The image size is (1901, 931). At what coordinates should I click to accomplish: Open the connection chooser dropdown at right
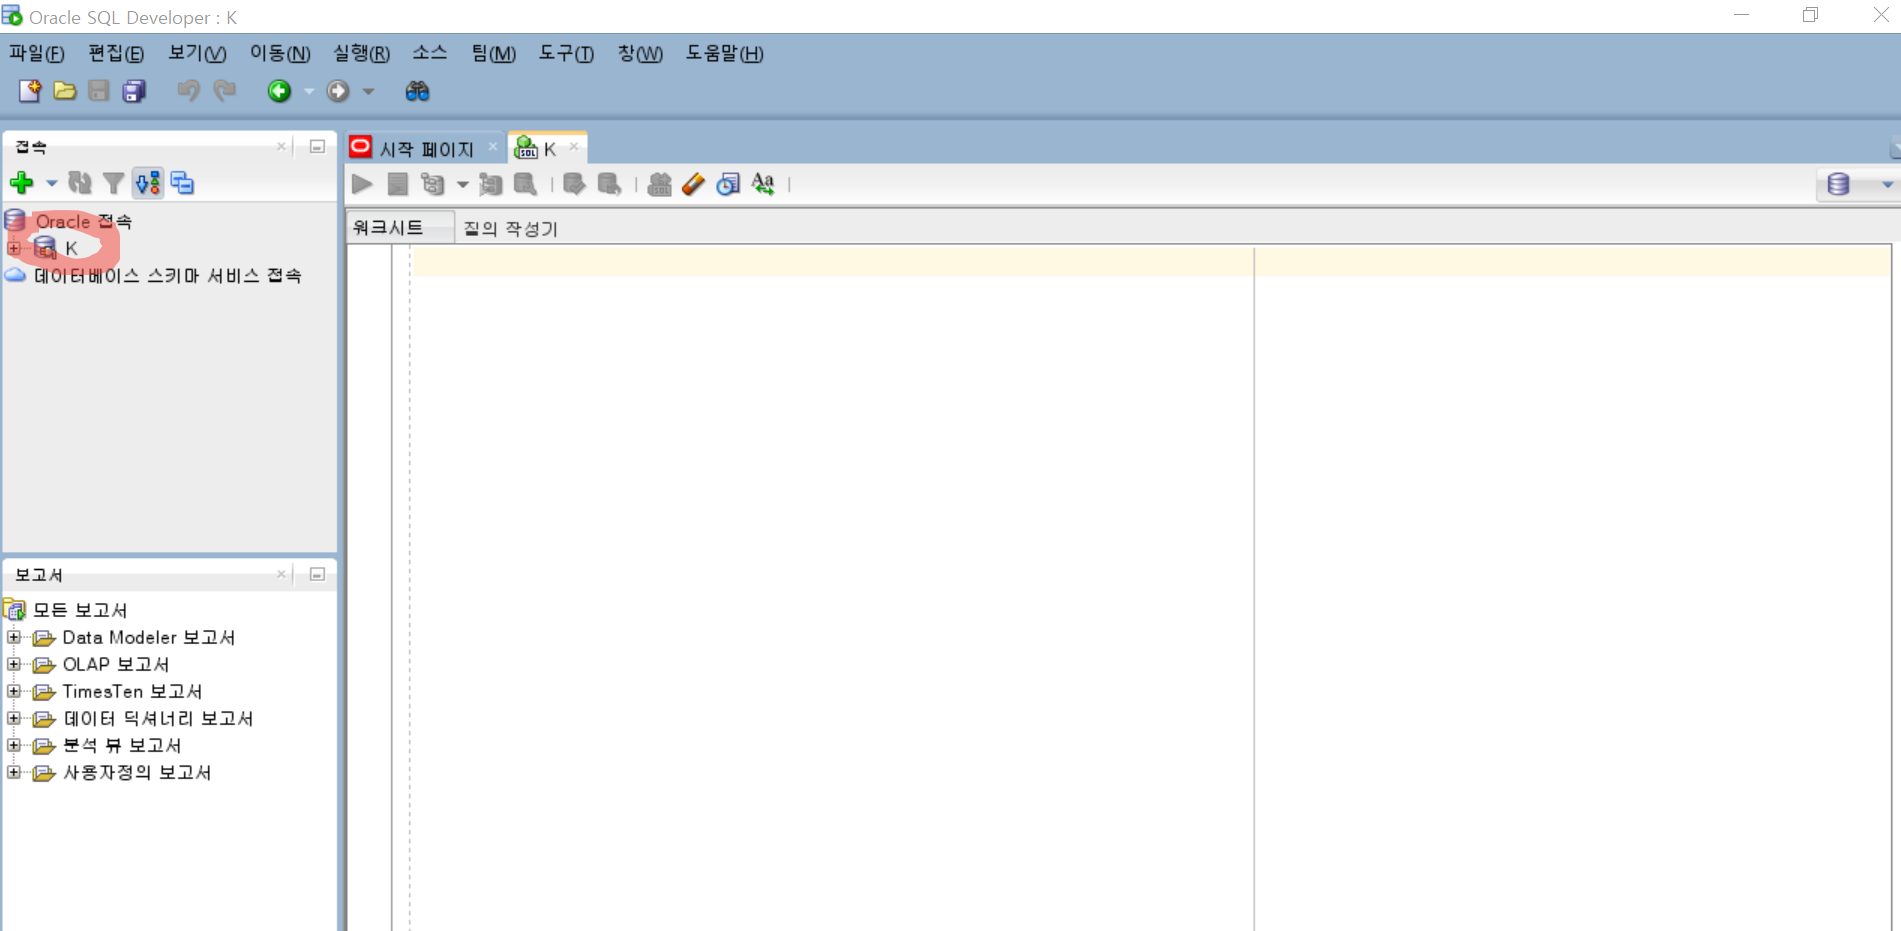(1887, 184)
